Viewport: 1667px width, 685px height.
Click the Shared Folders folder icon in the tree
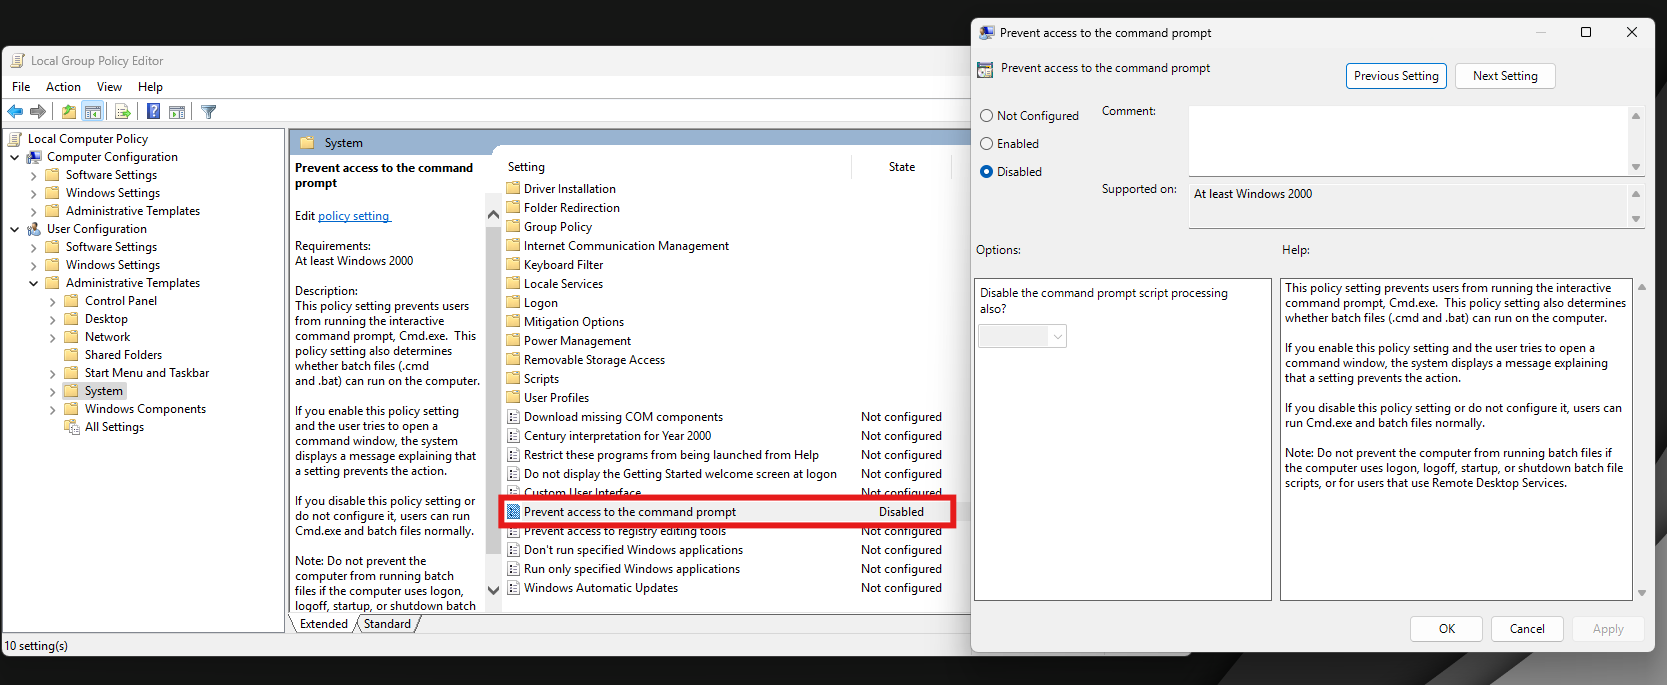71,355
